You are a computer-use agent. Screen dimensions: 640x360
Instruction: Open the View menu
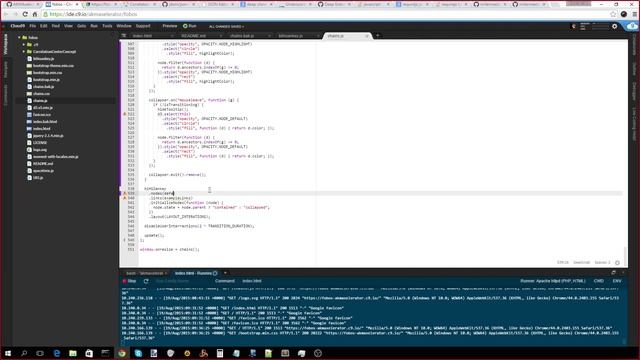click(68, 26)
